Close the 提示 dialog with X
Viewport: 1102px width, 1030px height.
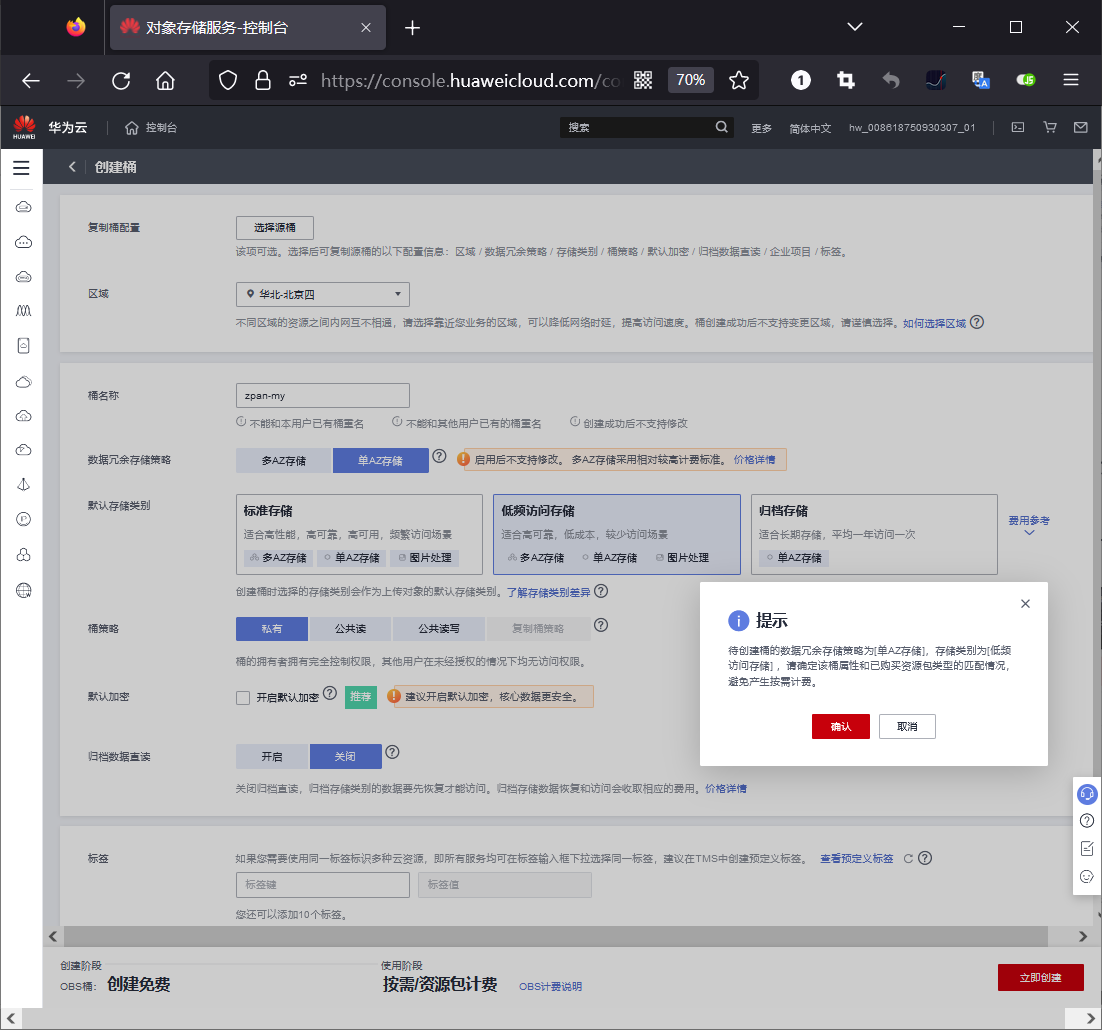point(1025,604)
